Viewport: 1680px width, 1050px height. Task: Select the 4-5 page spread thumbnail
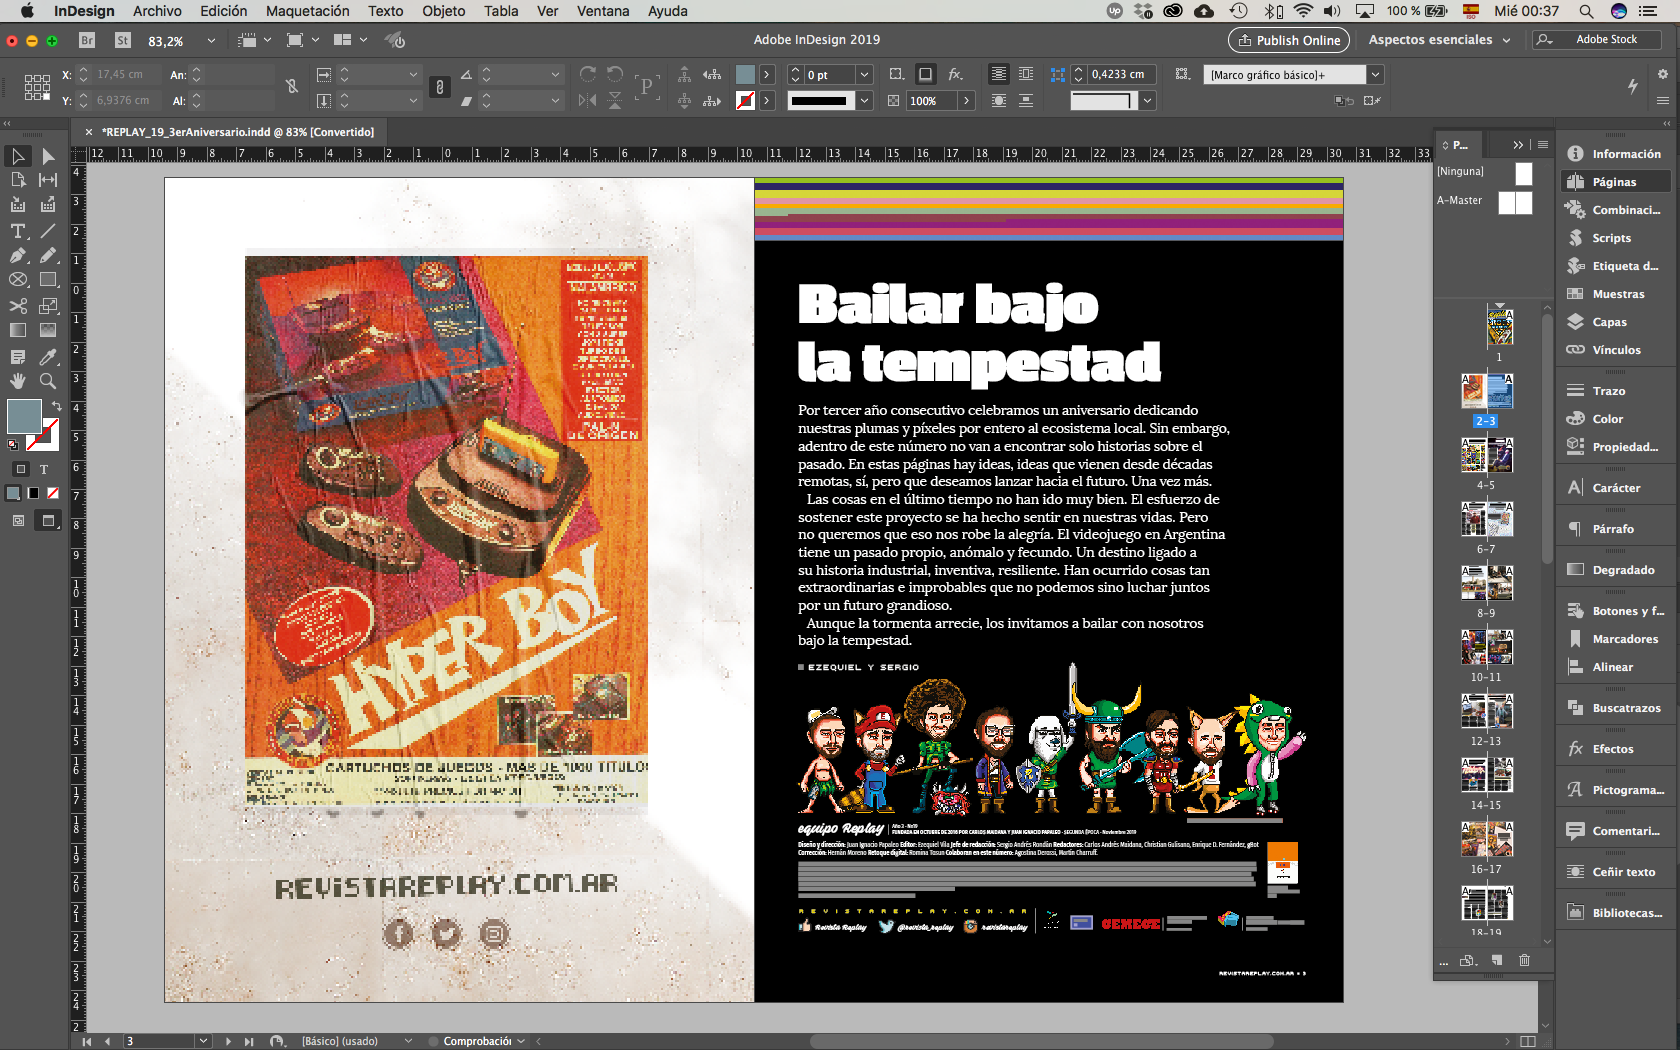pos(1487,456)
